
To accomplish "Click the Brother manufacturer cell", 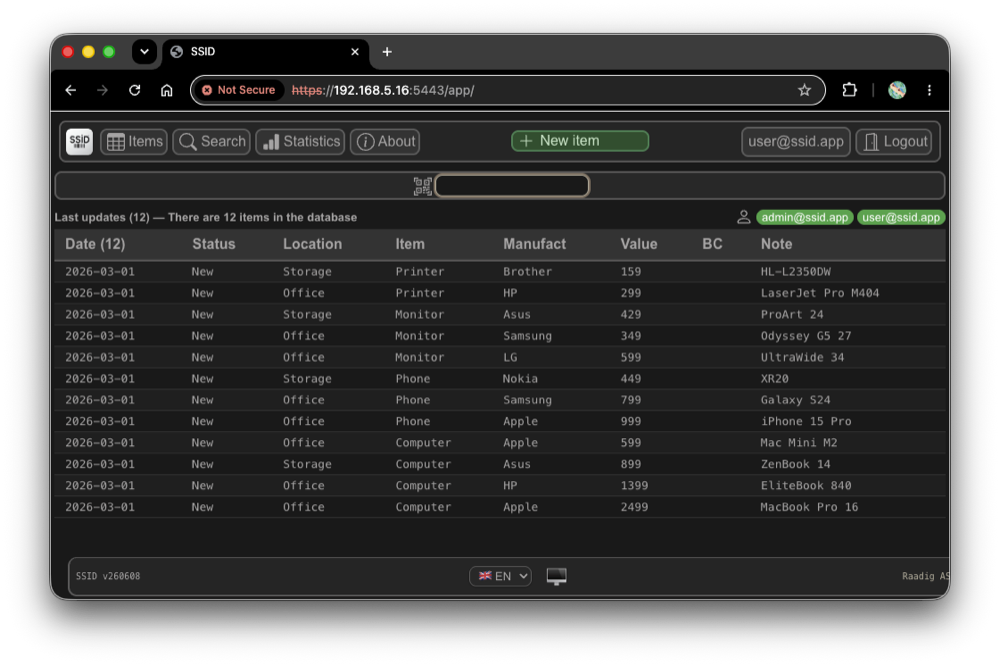I will click(527, 272).
